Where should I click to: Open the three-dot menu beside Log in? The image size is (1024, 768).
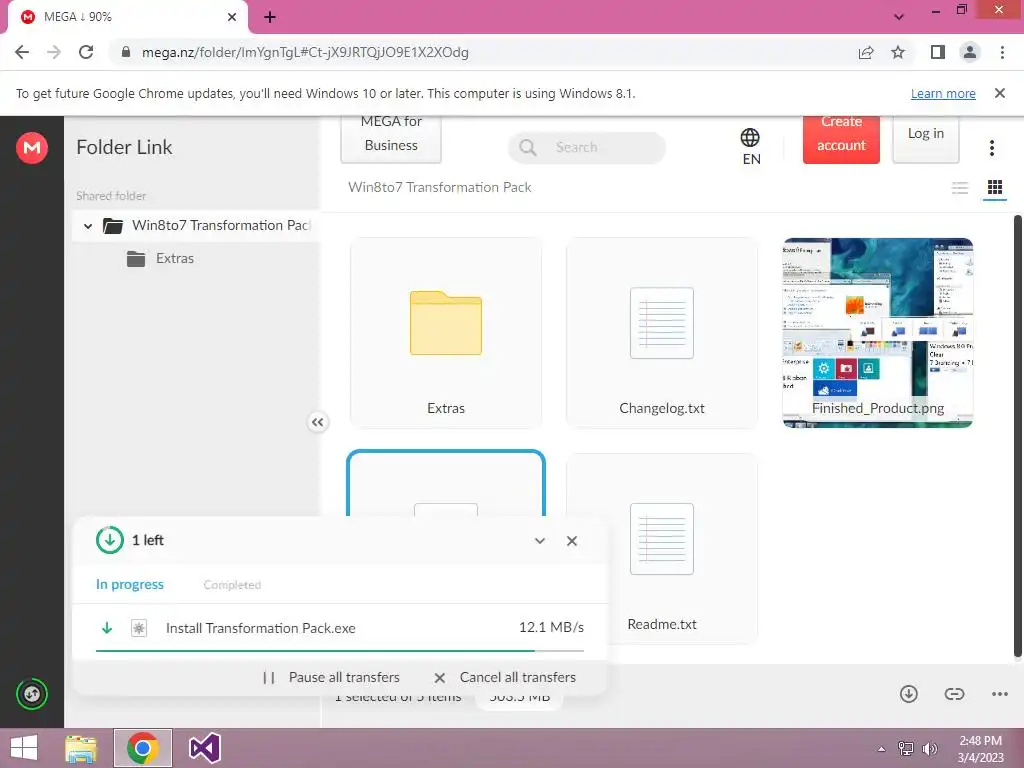(x=991, y=148)
